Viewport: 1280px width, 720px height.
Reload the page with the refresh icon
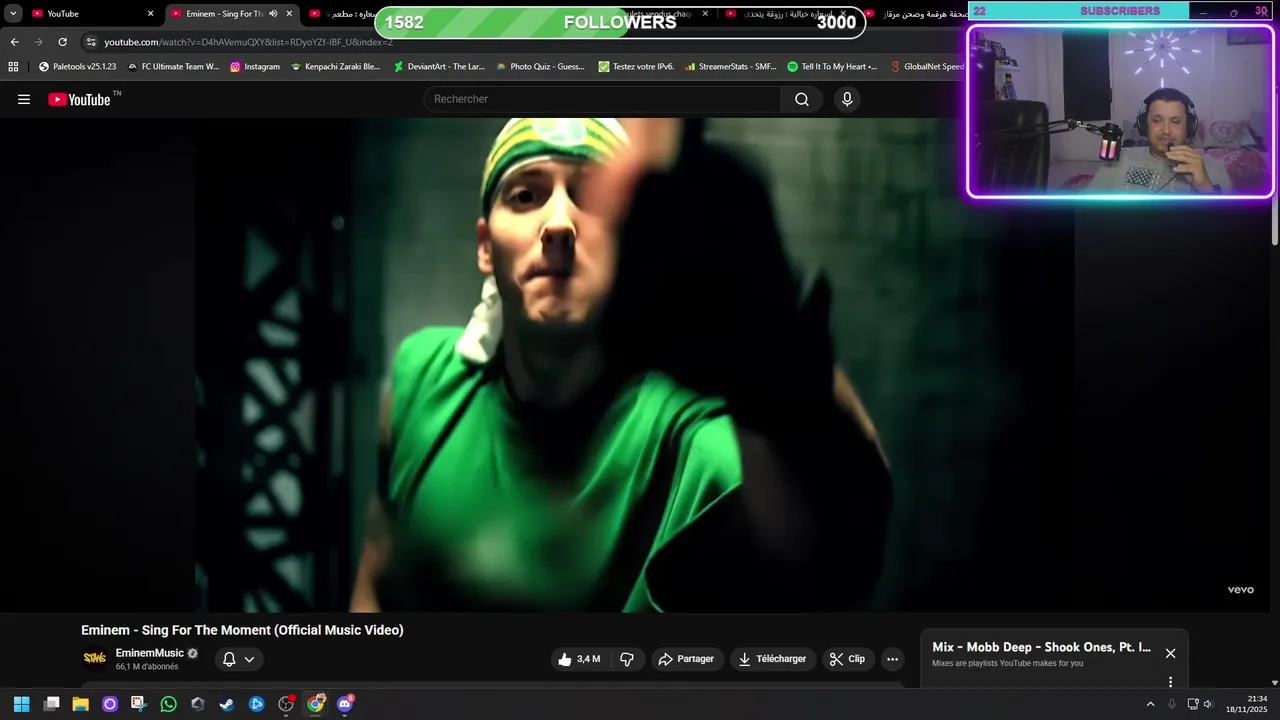(62, 42)
